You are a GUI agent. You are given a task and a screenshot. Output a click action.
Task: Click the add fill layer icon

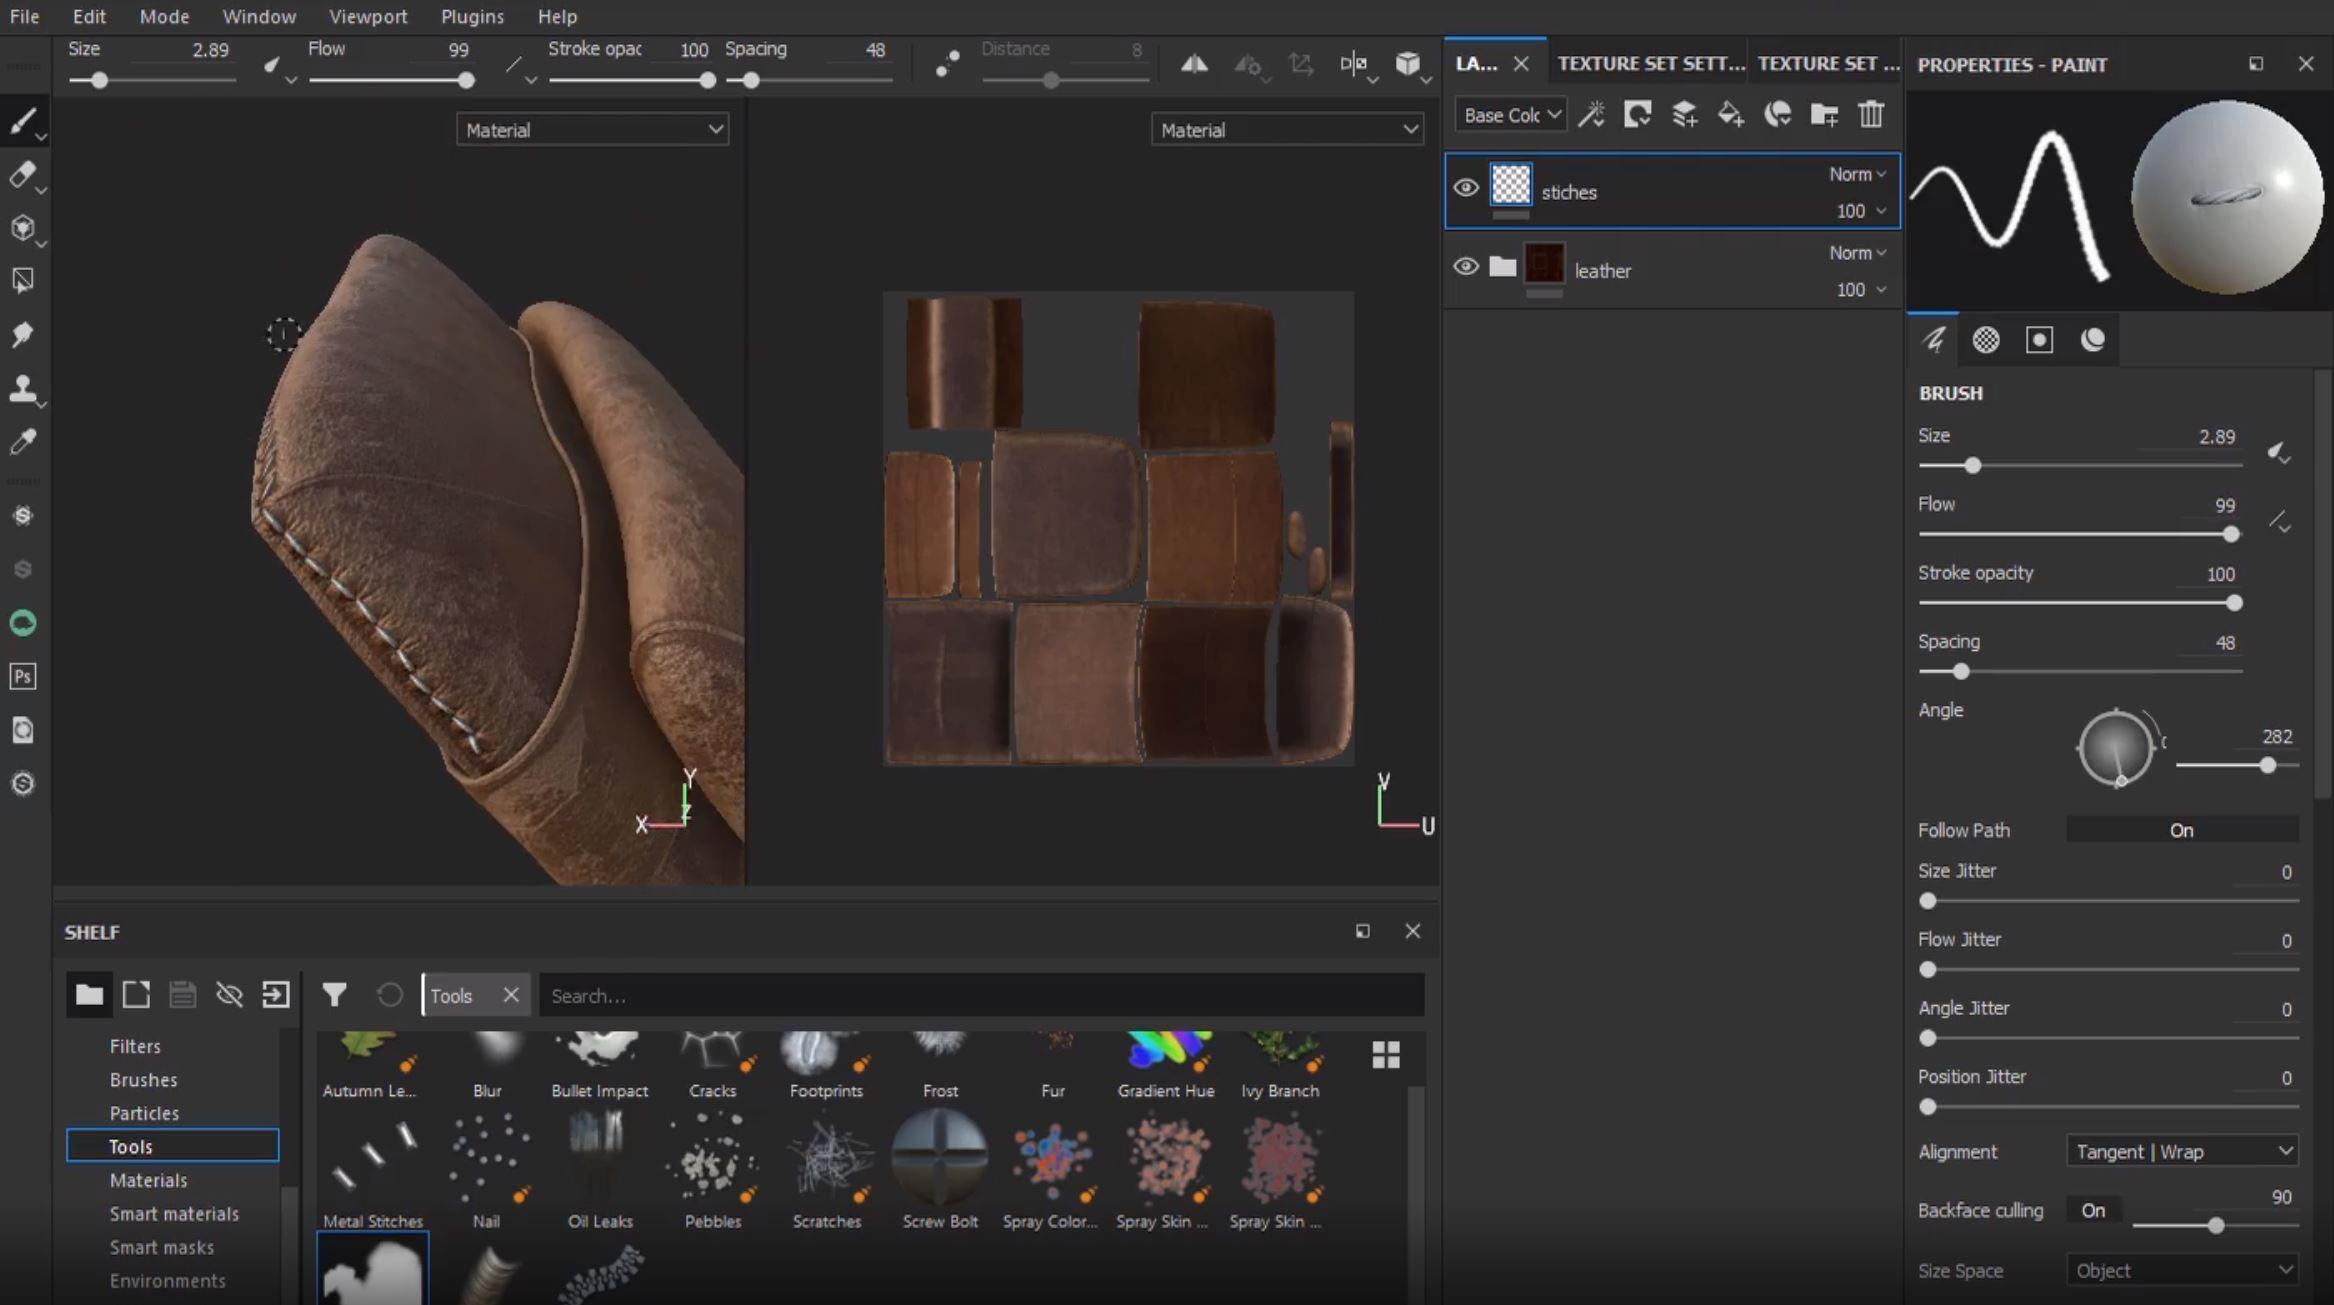pos(1730,114)
